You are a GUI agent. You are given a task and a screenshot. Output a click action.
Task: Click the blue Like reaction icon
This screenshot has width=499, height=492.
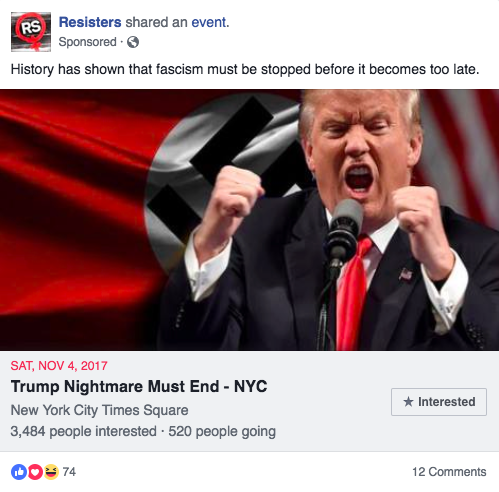coord(19,472)
